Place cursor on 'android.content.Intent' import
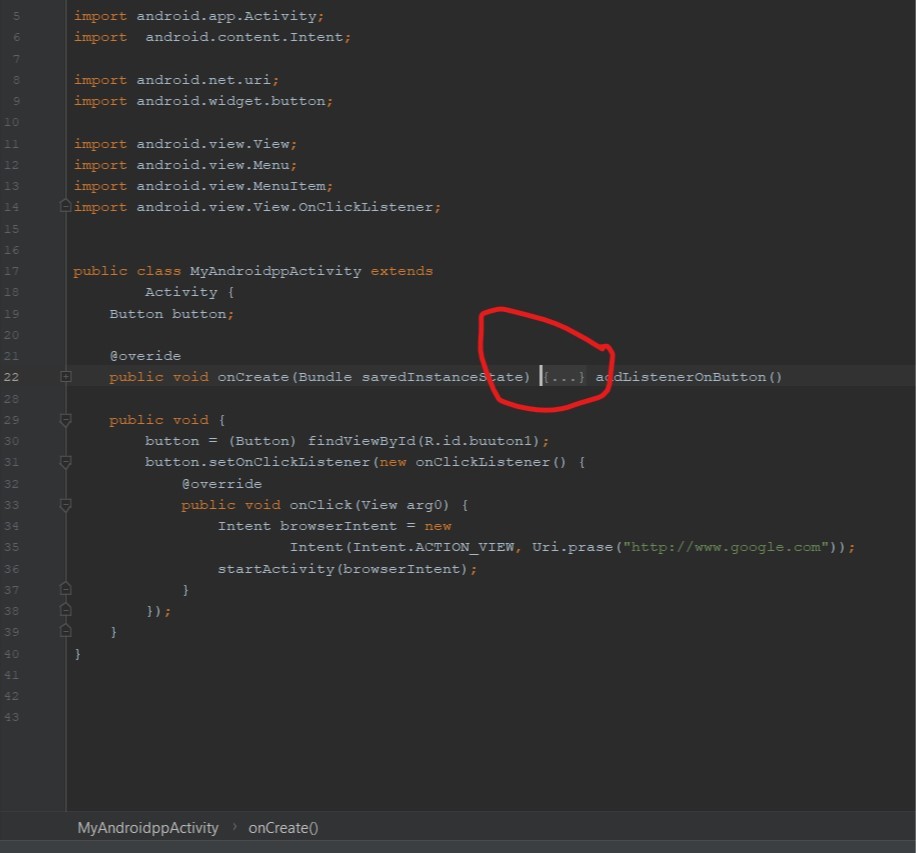This screenshot has height=853, width=916. pyautogui.click(x=244, y=37)
